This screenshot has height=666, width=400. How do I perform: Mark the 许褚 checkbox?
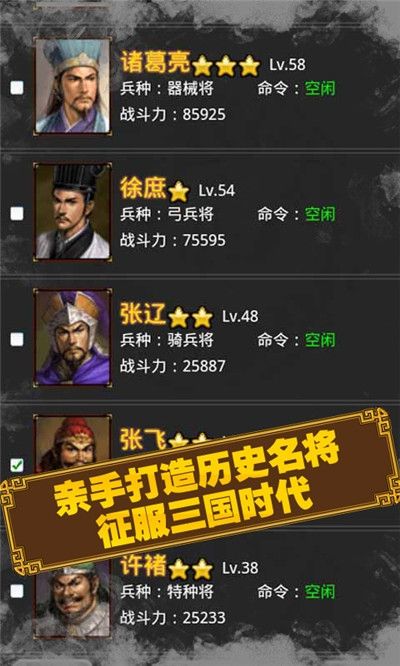(17, 590)
